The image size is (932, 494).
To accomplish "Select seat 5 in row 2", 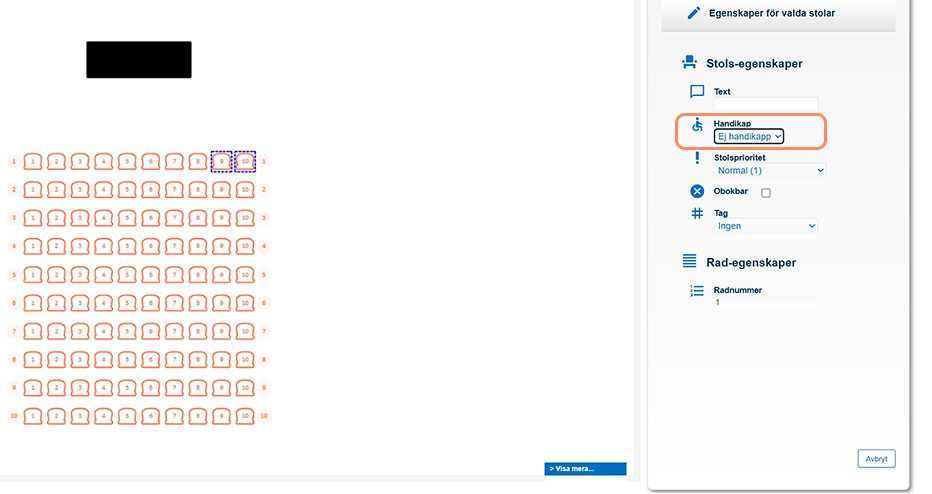I will pos(127,190).
